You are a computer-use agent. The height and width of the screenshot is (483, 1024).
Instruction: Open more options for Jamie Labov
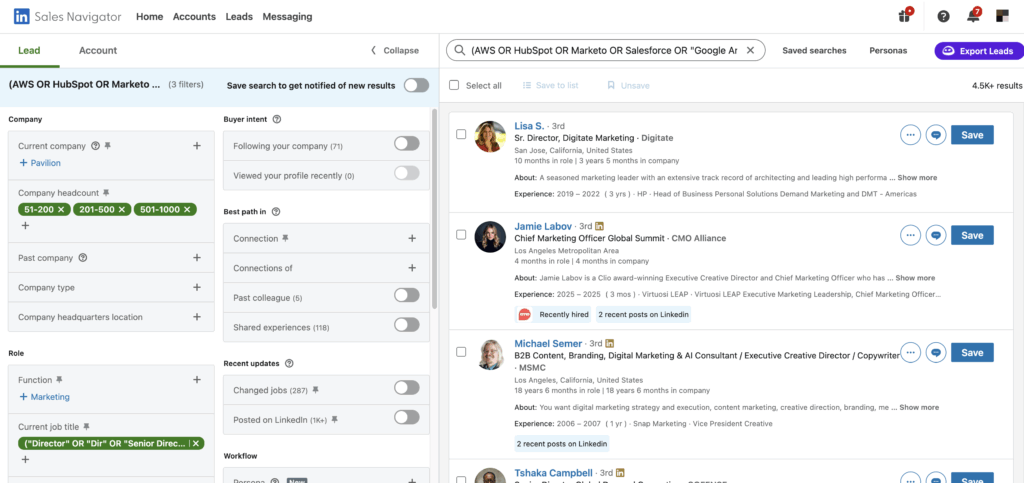pyautogui.click(x=910, y=235)
